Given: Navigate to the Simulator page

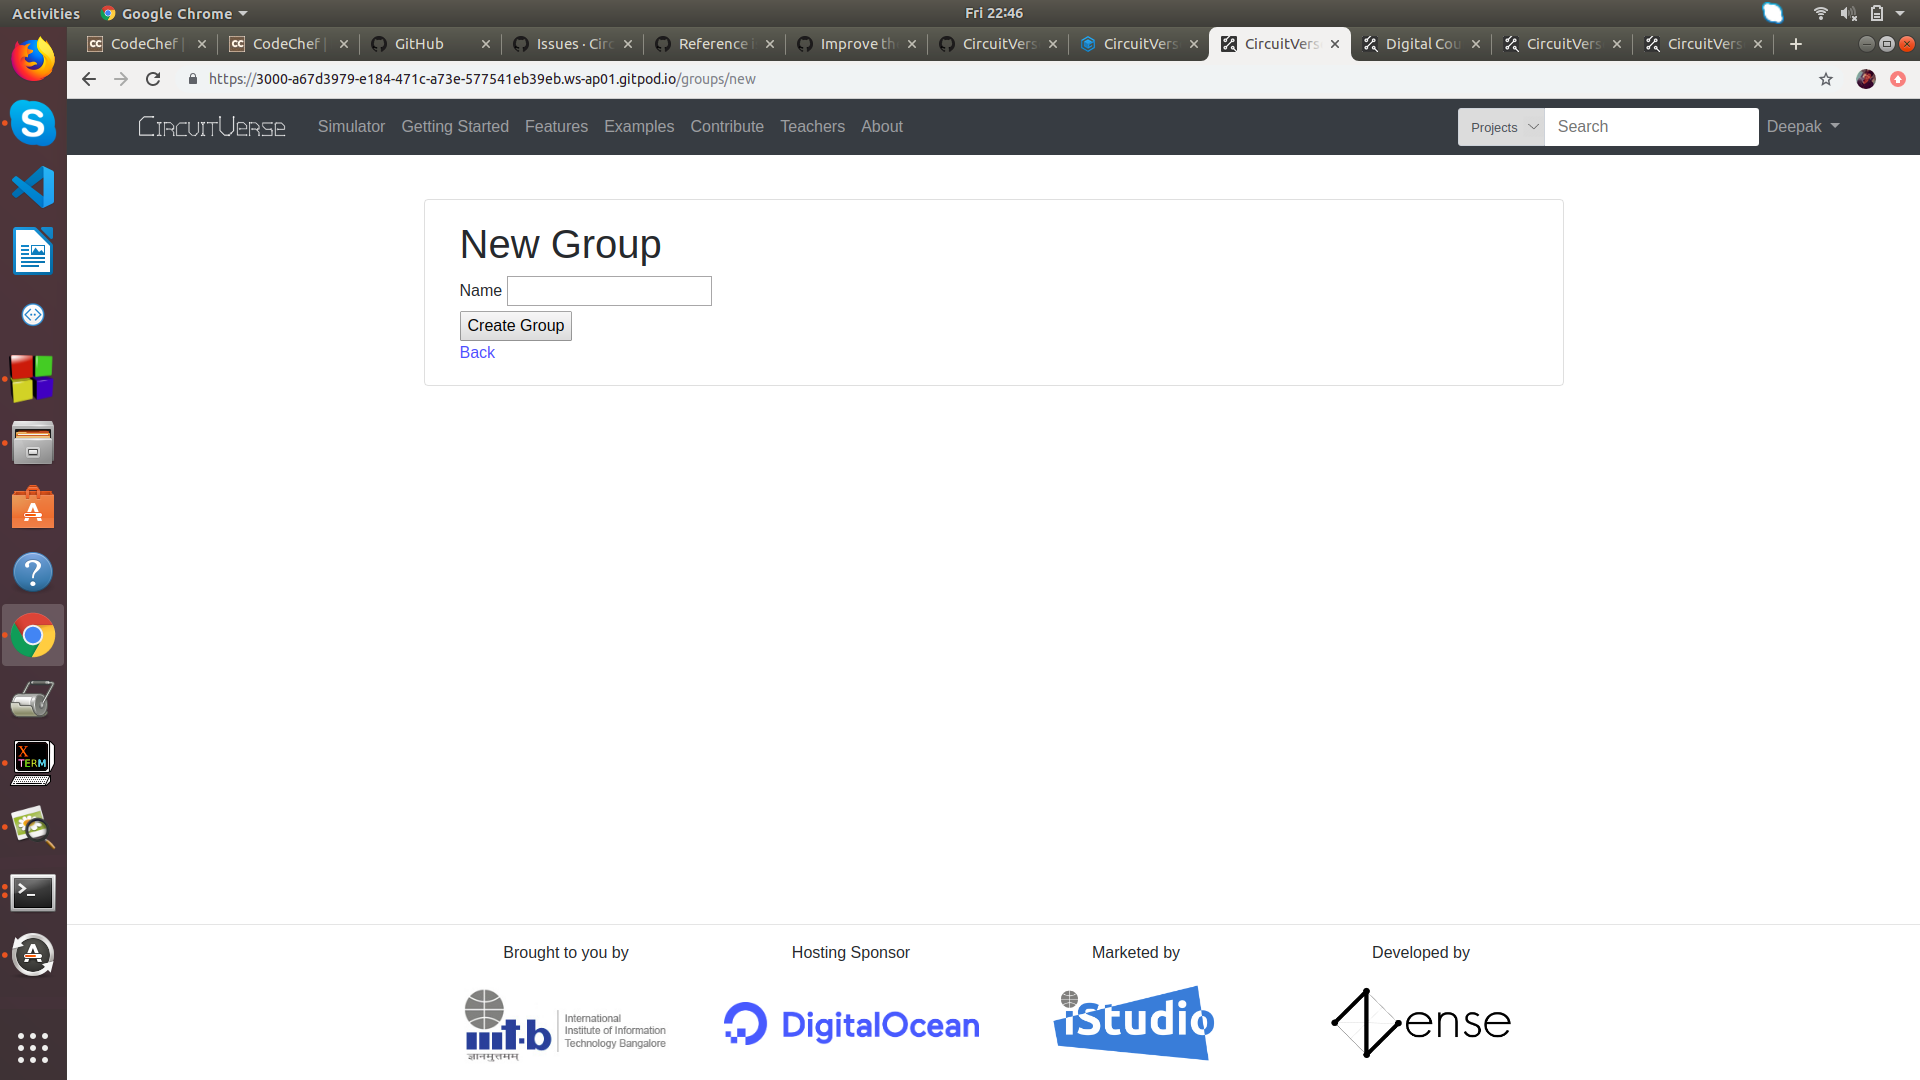Looking at the screenshot, I should [x=351, y=127].
